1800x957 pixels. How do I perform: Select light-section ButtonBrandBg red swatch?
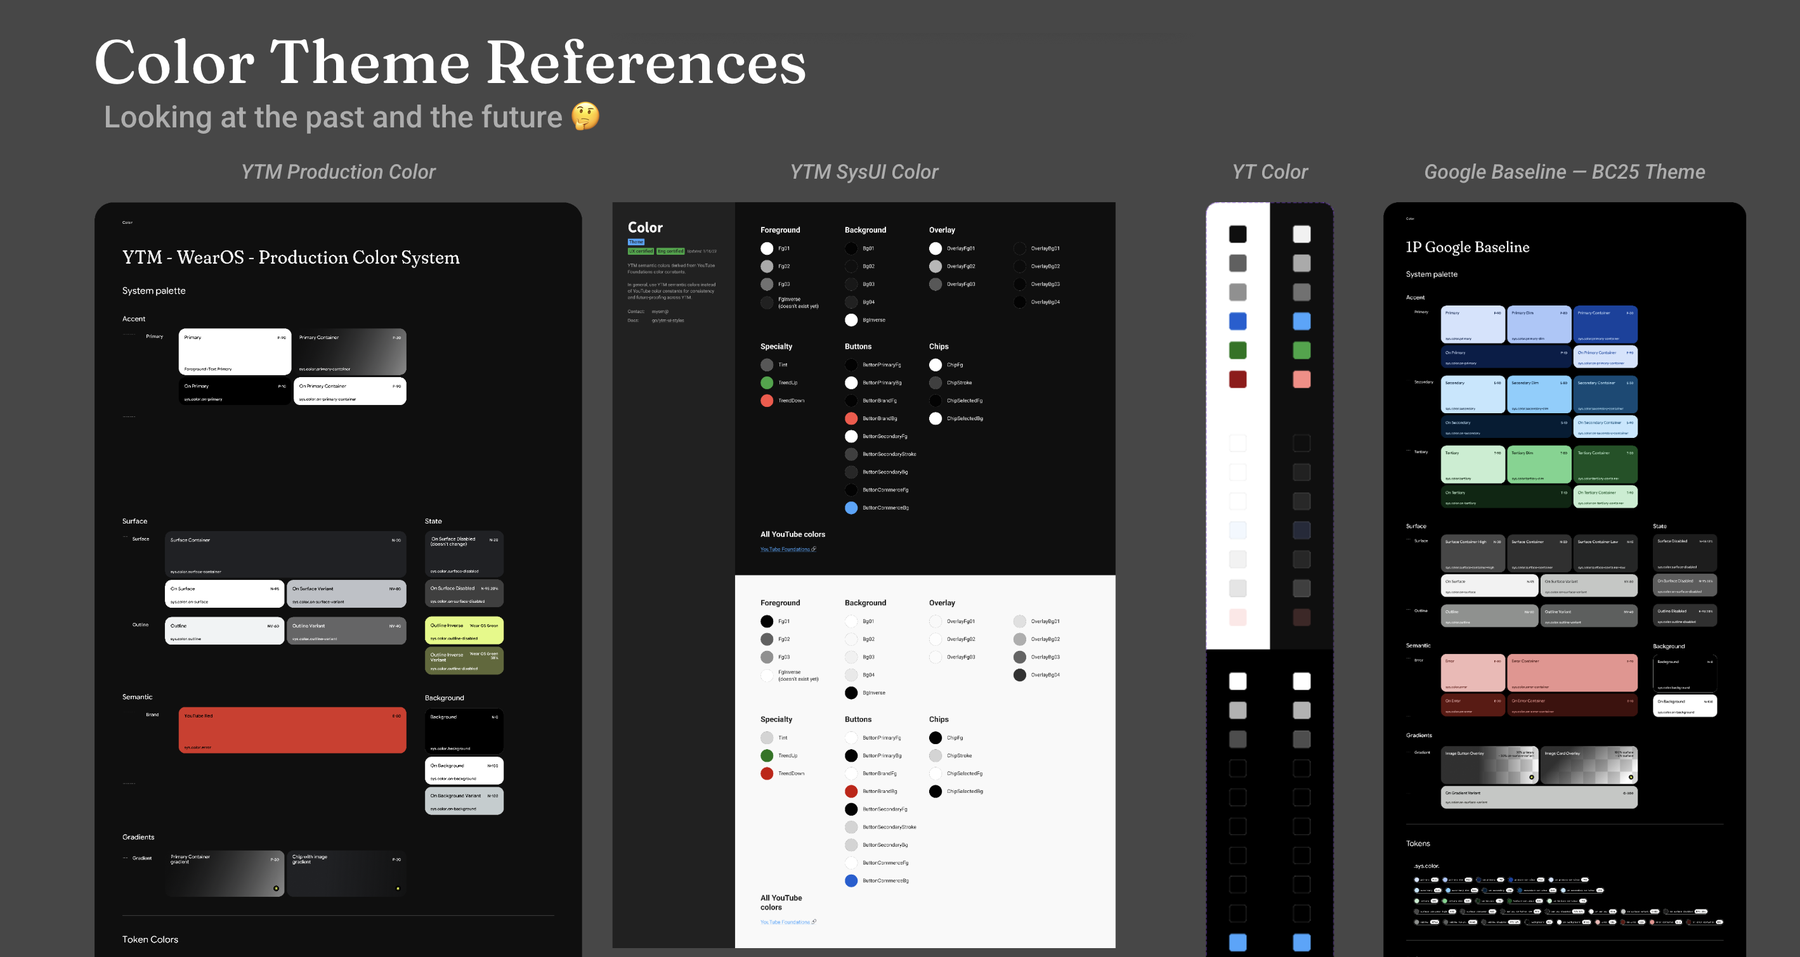point(851,792)
